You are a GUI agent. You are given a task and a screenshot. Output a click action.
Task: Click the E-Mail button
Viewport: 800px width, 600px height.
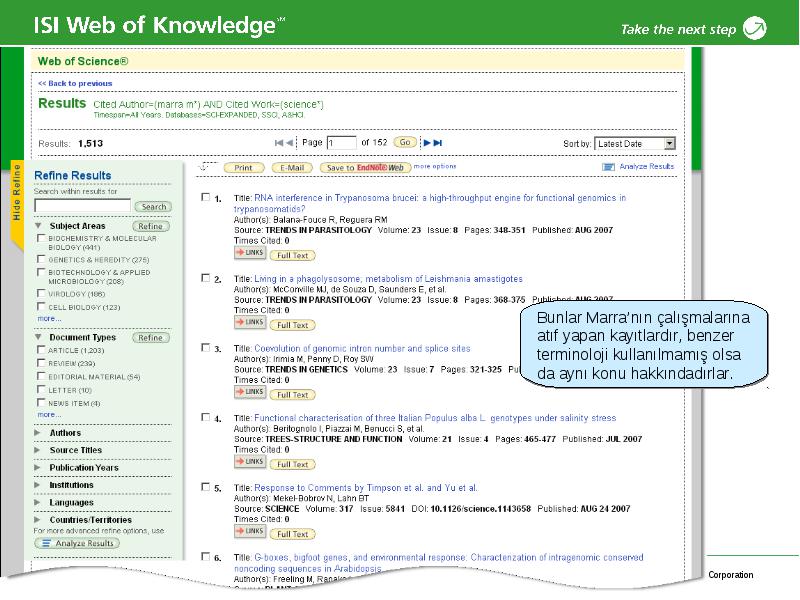[x=292, y=168]
